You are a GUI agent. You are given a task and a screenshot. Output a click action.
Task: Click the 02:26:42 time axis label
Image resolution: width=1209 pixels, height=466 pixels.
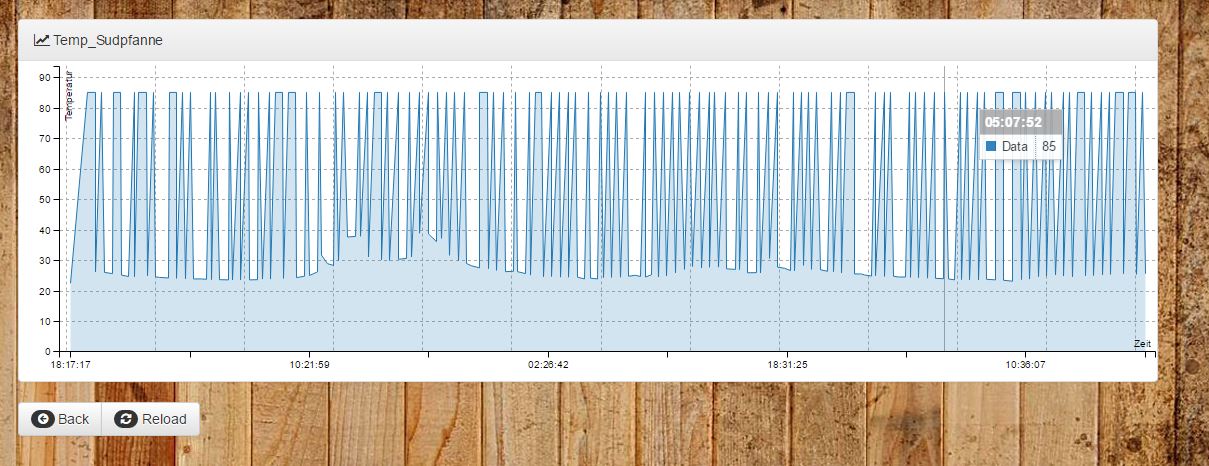click(x=548, y=365)
